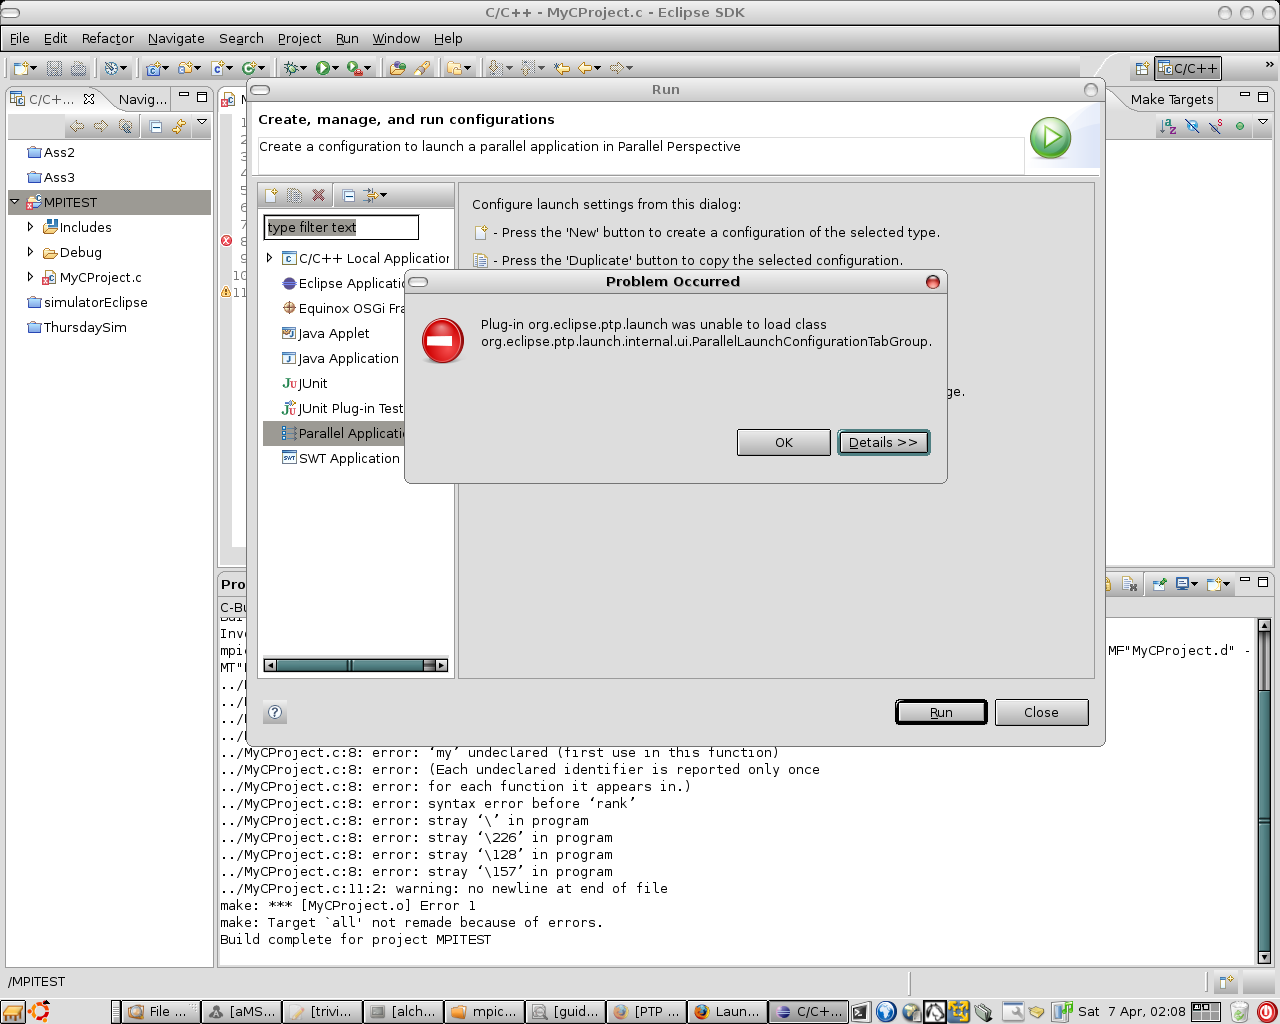Viewport: 1280px width, 1024px height.
Task: Select SWT Application configuration type
Action: pos(341,458)
